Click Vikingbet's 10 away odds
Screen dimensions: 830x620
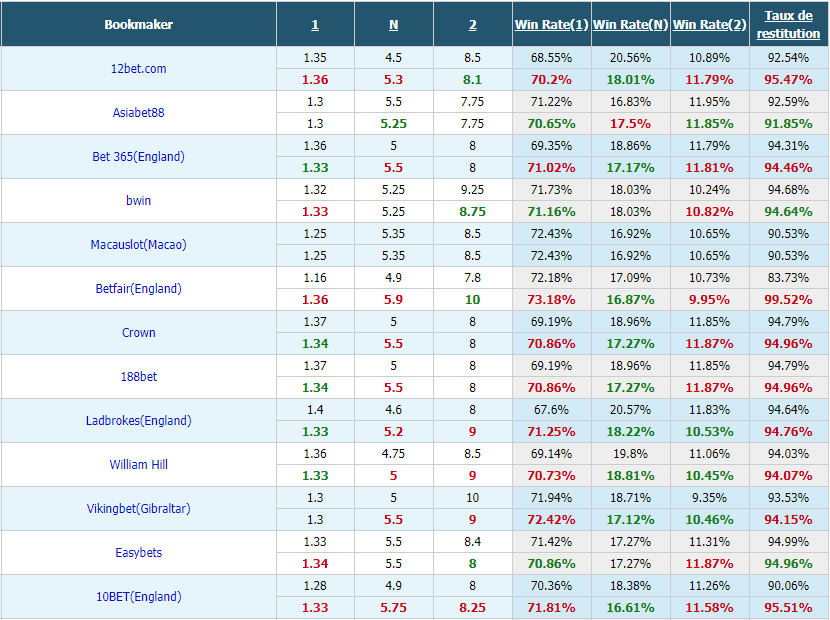pos(472,497)
